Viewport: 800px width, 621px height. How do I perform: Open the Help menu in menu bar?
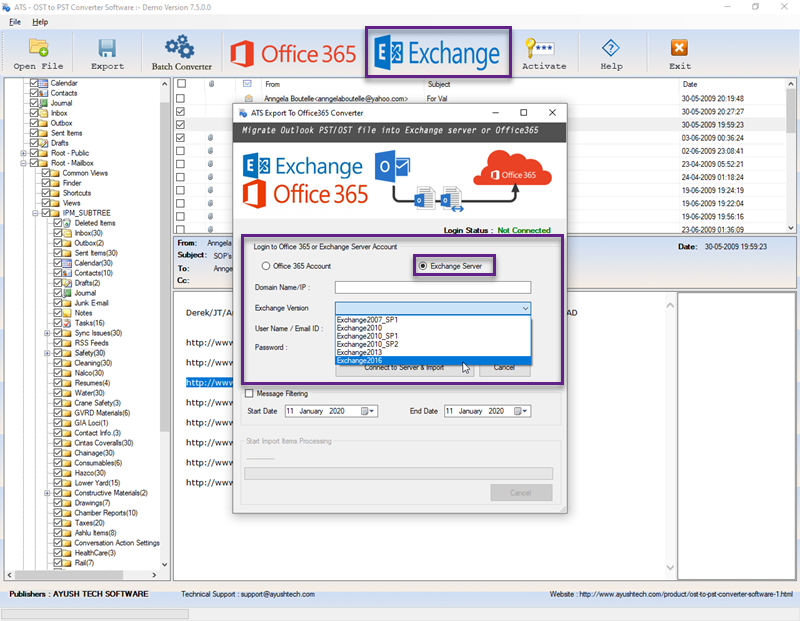click(x=40, y=21)
